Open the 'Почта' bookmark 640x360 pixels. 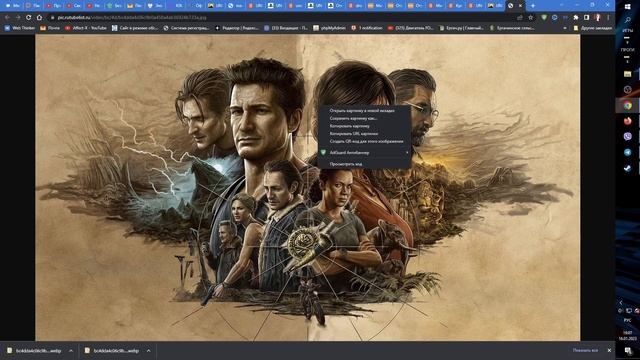click(x=50, y=28)
